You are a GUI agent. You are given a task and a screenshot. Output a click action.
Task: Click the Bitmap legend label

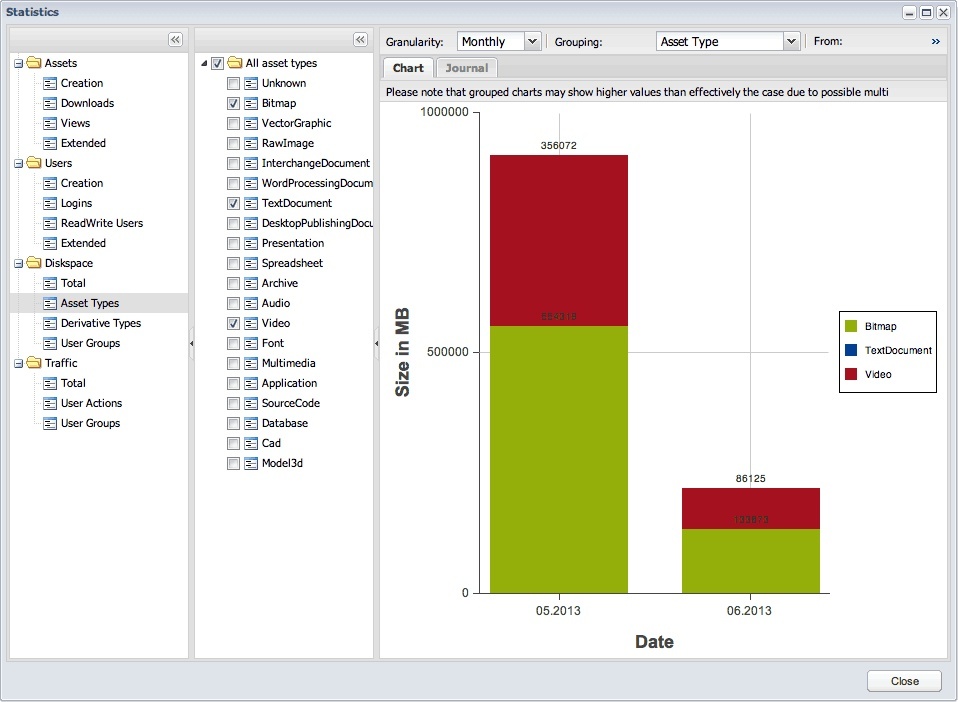click(880, 326)
